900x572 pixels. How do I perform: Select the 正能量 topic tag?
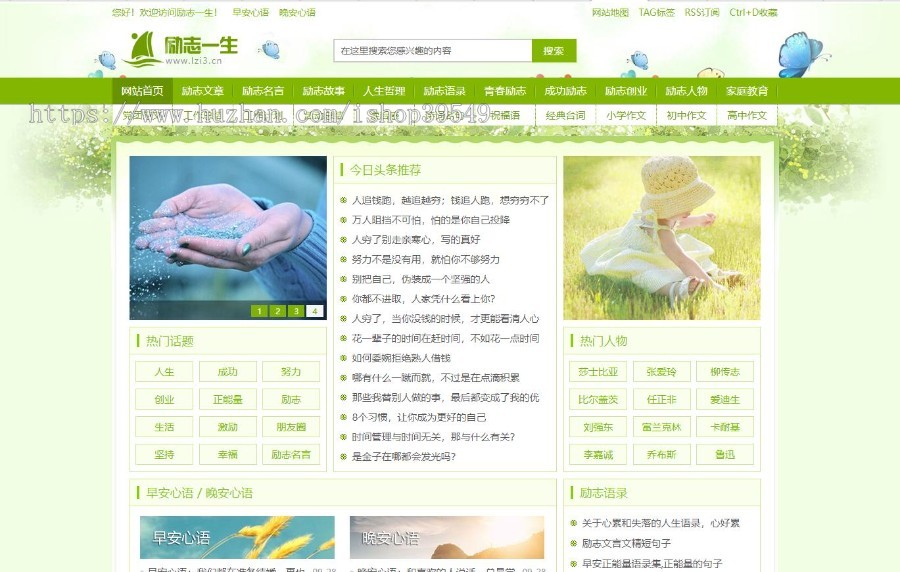point(228,399)
